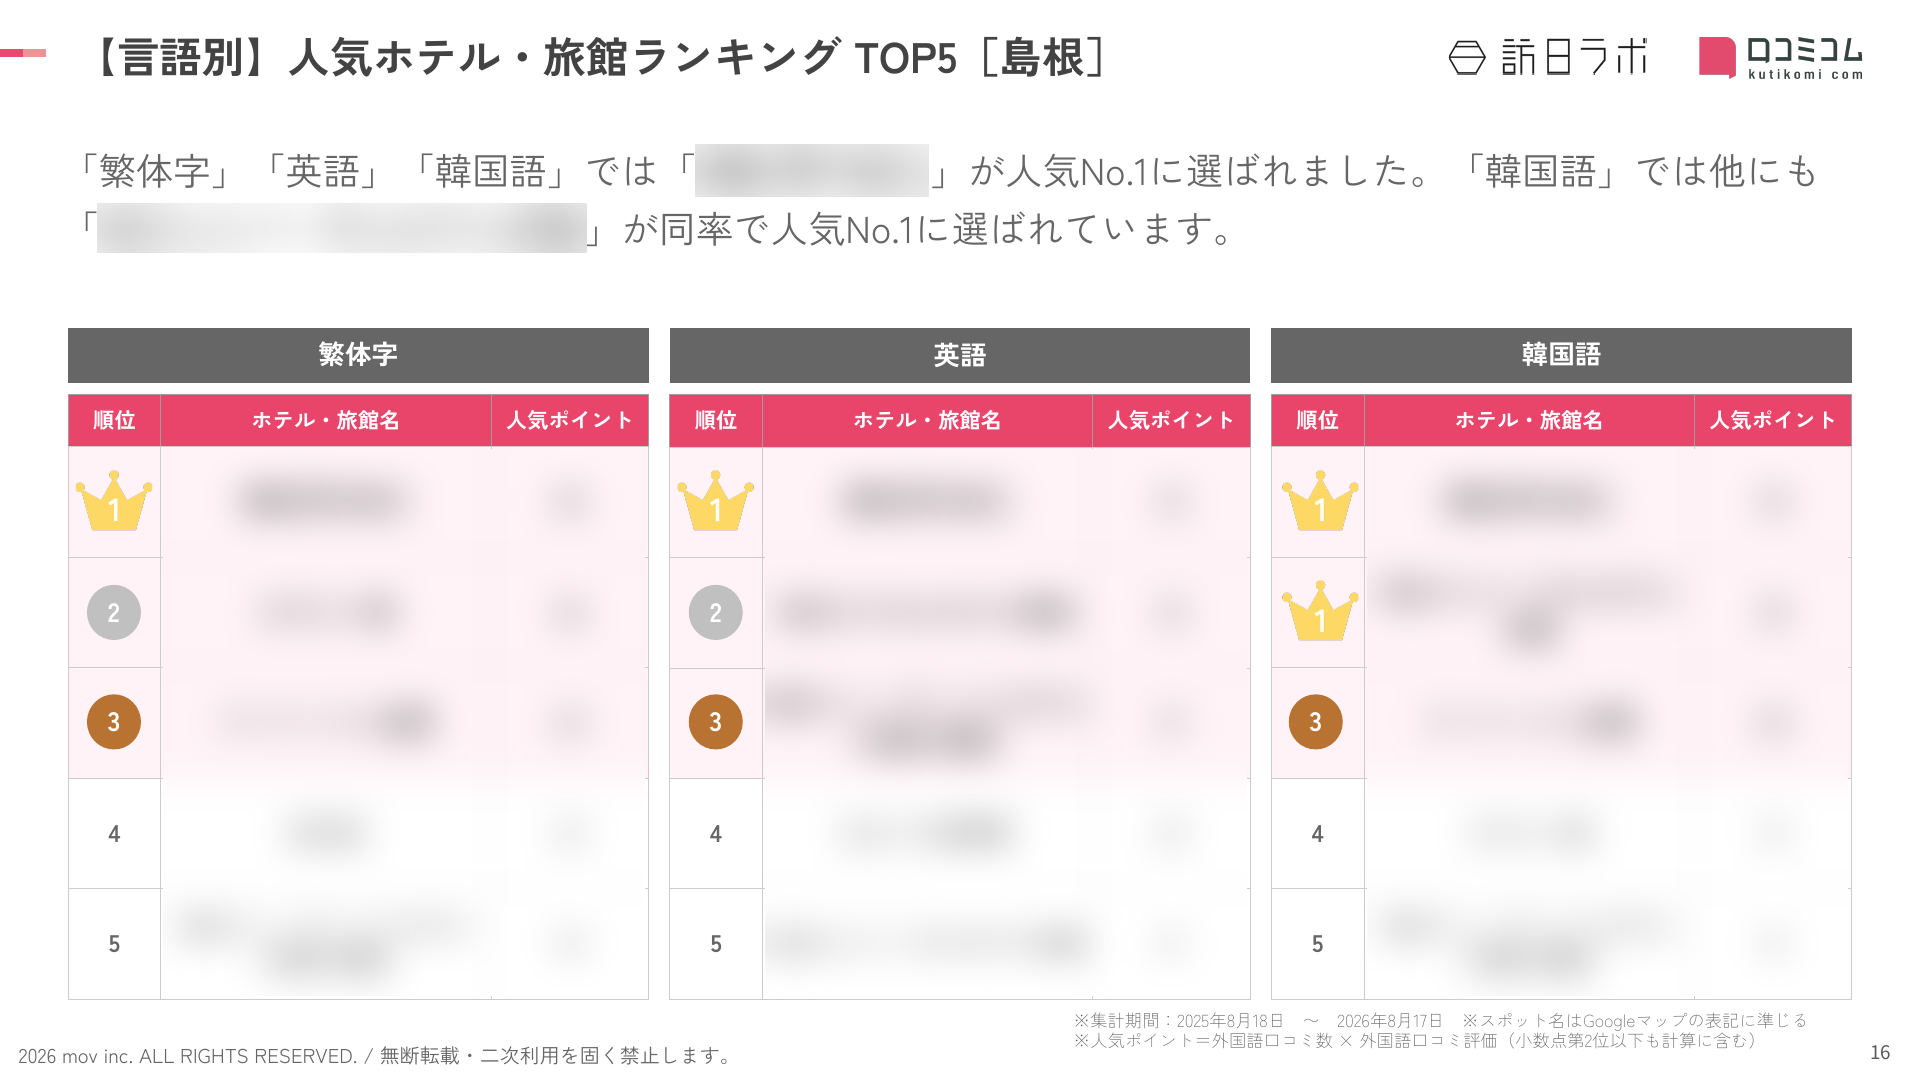This screenshot has width=1920, height=1080.
Task: Click the silver rank 2 badge in 繁体字 table
Action: pyautogui.click(x=114, y=612)
